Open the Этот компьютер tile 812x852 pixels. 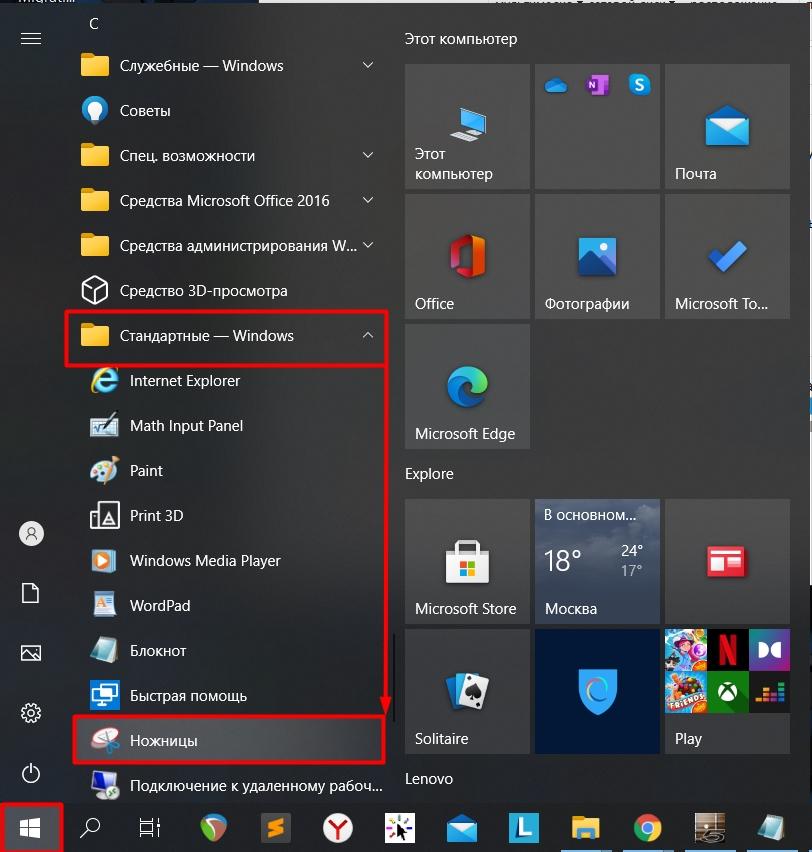pos(467,127)
